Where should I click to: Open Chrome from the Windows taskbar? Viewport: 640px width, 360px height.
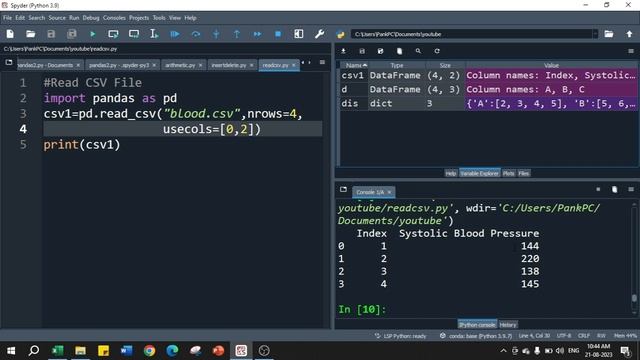[x=149, y=351]
